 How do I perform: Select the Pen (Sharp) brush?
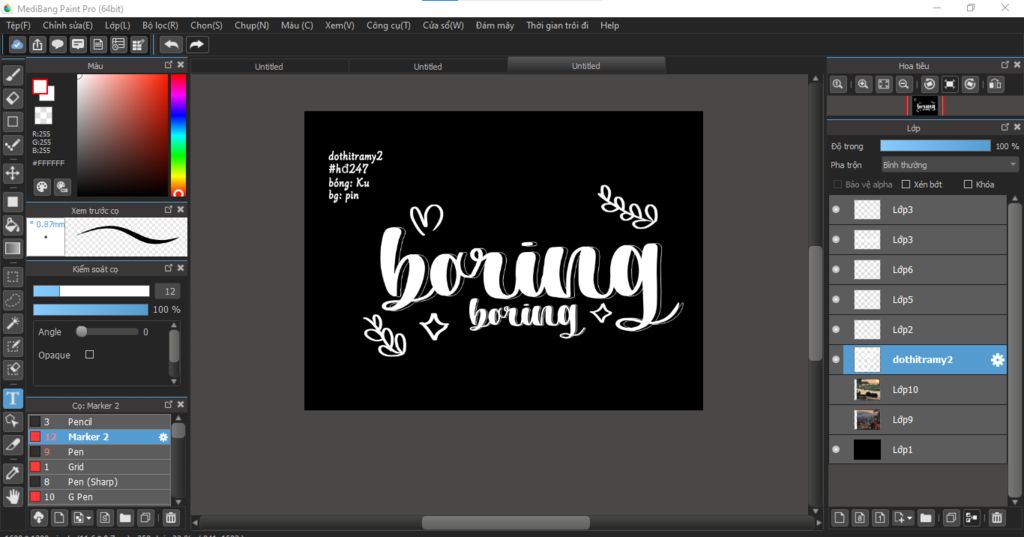tap(99, 482)
